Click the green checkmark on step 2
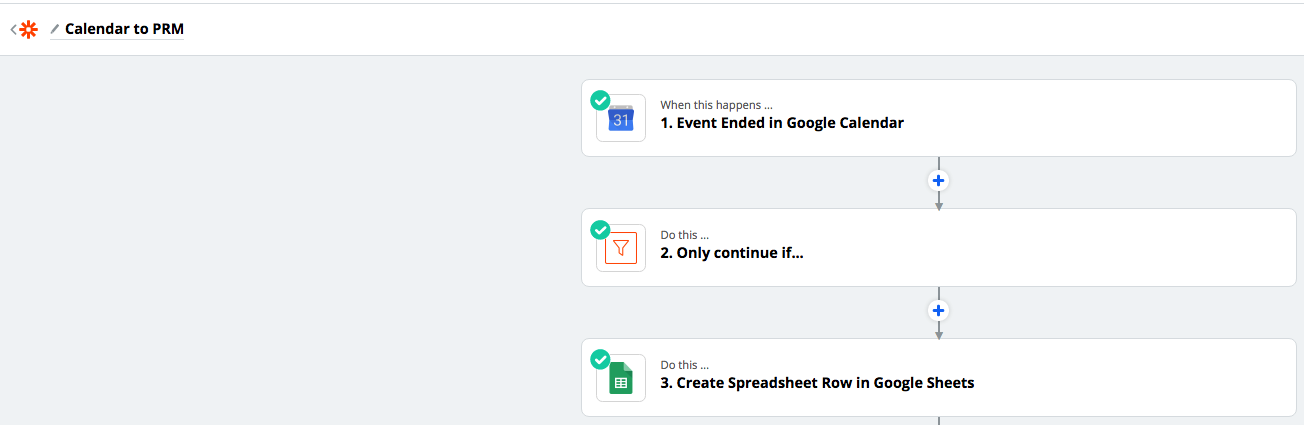 tap(600, 229)
